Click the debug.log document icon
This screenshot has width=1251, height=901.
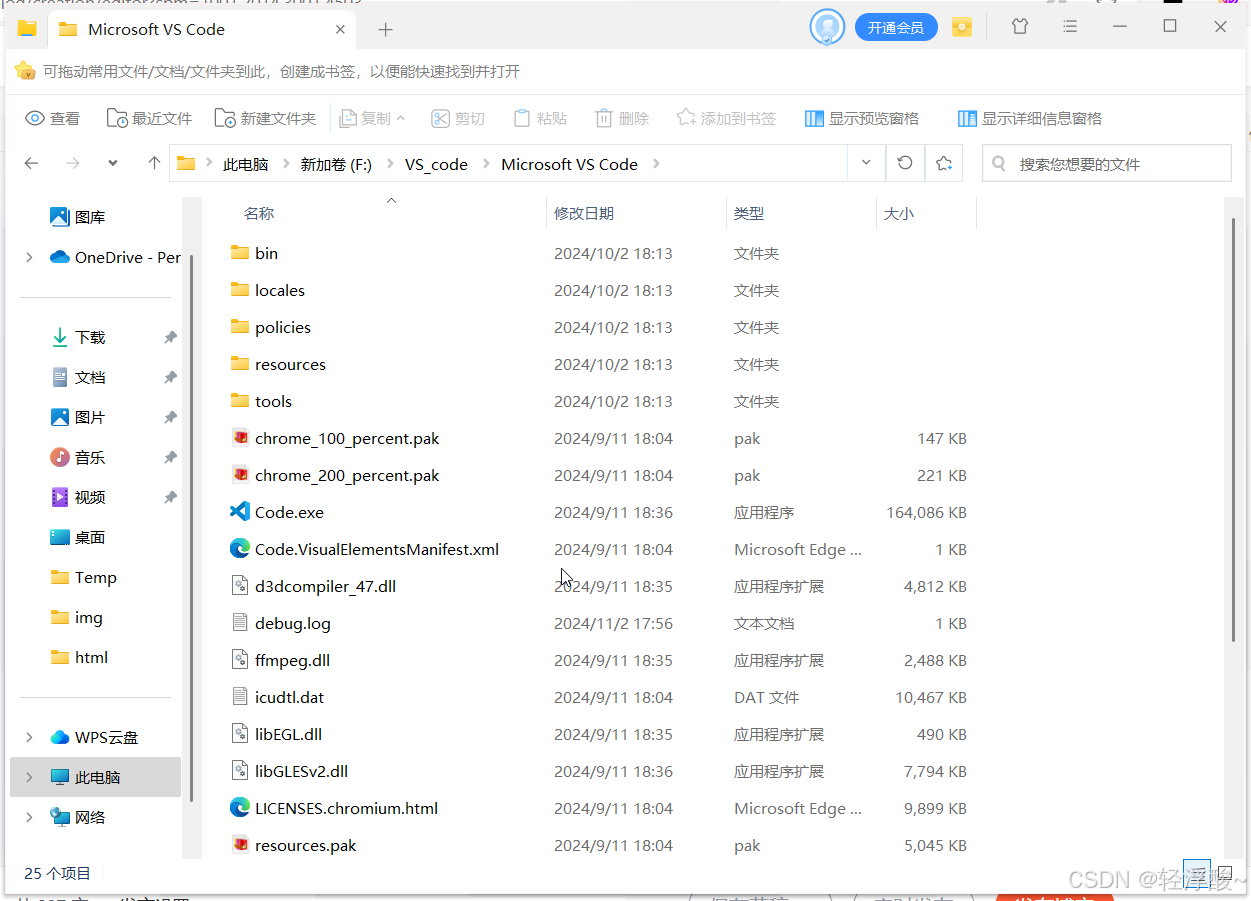[240, 623]
